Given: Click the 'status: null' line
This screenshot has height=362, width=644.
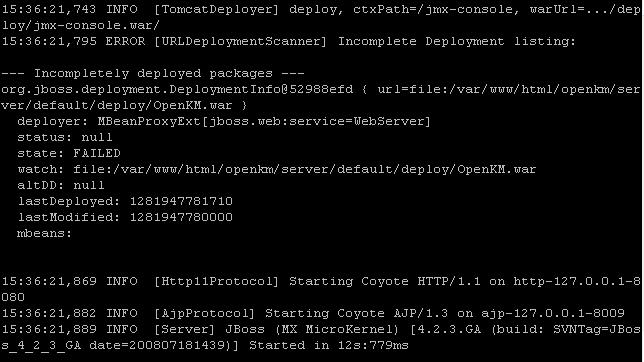Looking at the screenshot, I should tap(65, 138).
